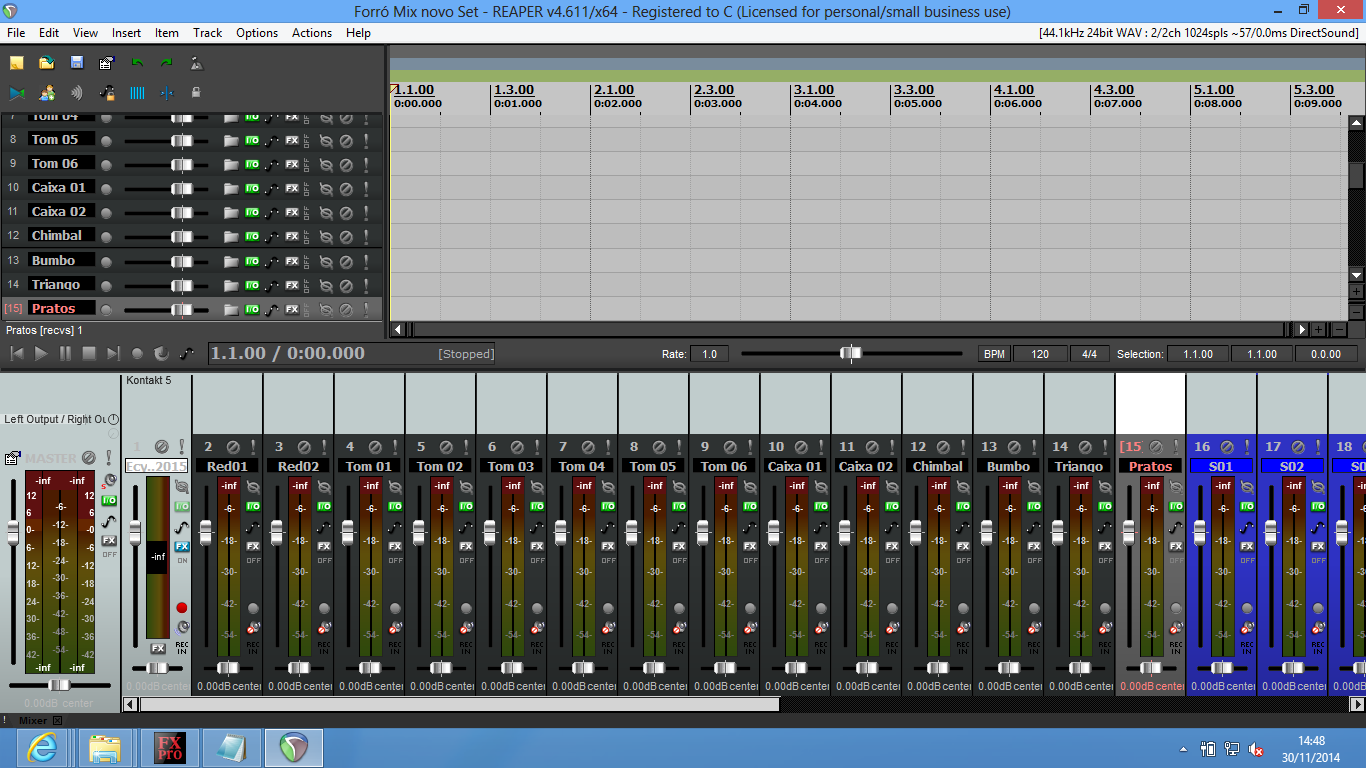Toggle the blue grid lines icon
The height and width of the screenshot is (768, 1366).
pyautogui.click(x=136, y=93)
